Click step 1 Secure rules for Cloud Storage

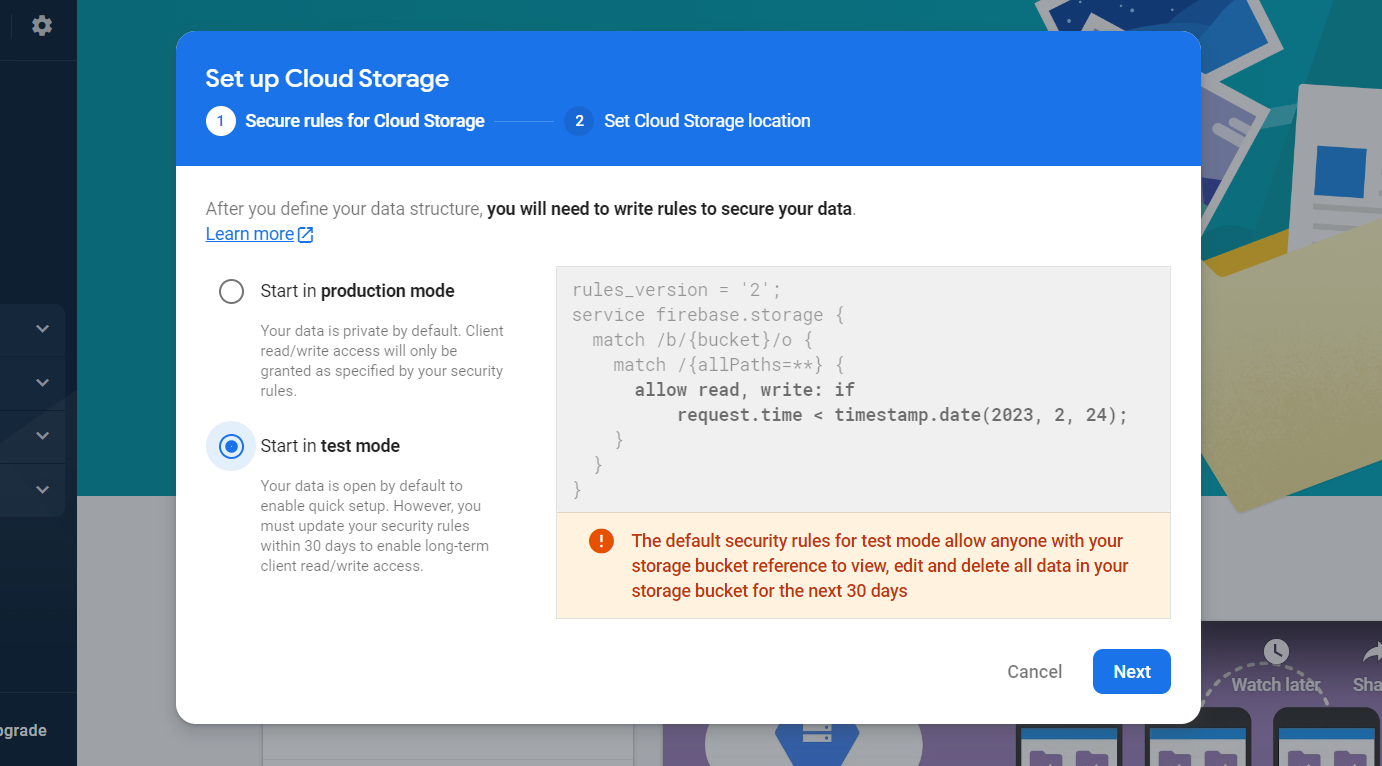(345, 121)
